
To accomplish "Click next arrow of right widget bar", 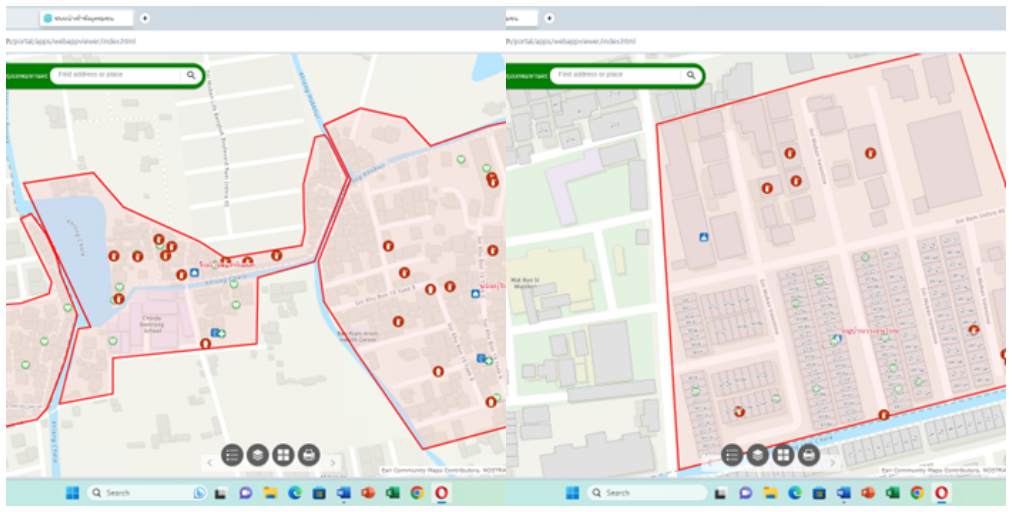I will tap(833, 463).
